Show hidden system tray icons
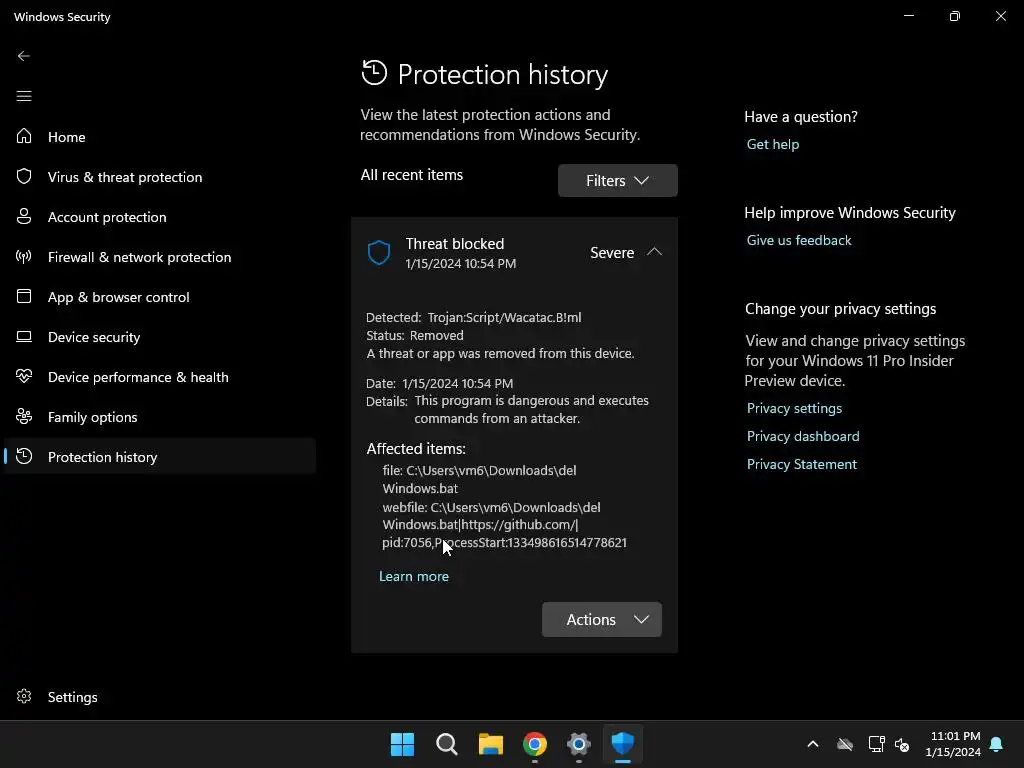 (813, 744)
